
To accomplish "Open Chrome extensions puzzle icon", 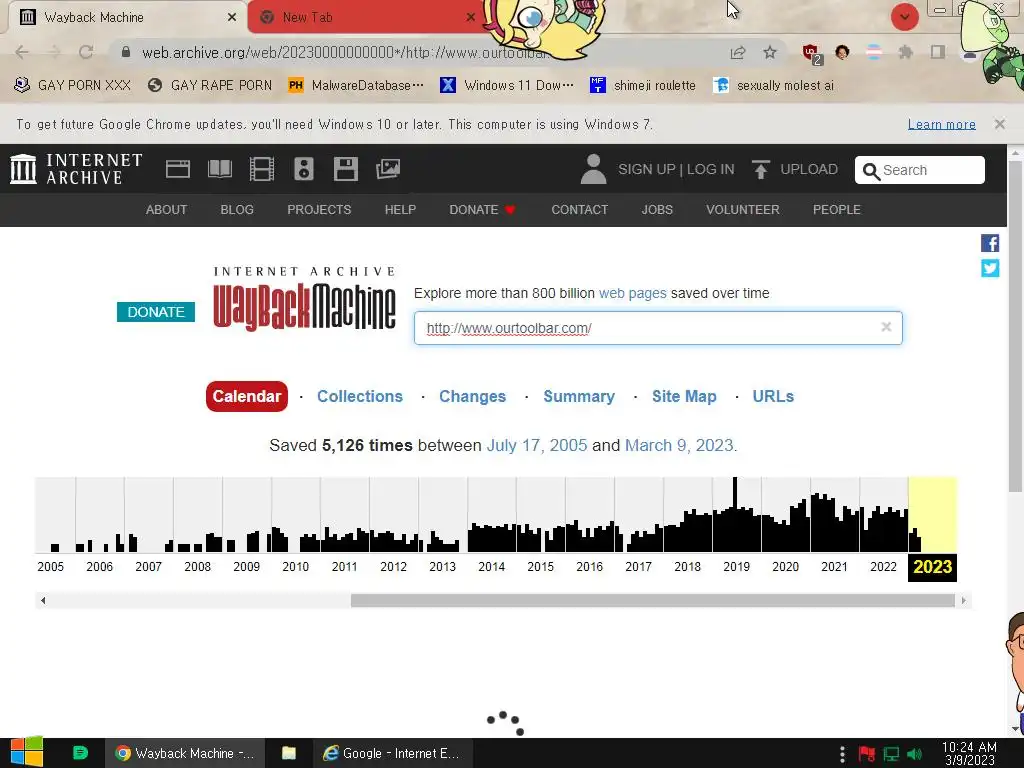I will point(906,52).
